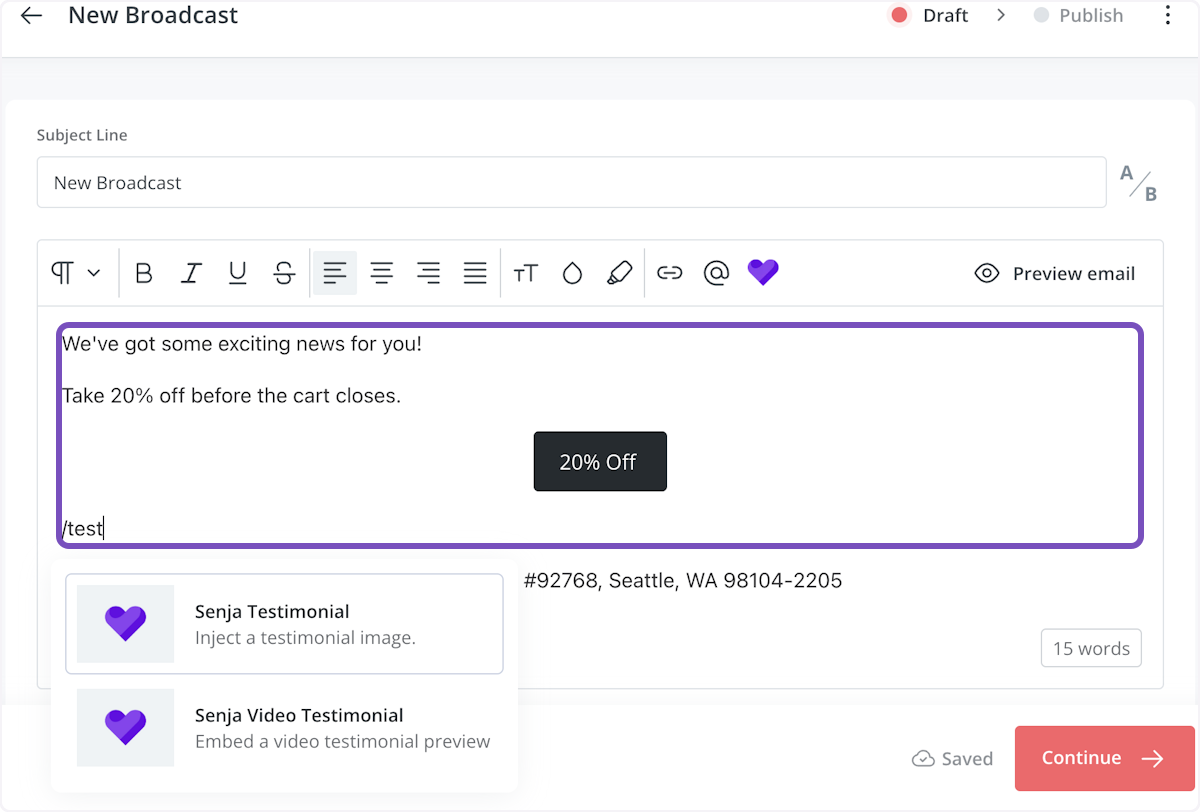Toggle right text alignment
Viewport: 1200px width, 812px height.
[428, 272]
